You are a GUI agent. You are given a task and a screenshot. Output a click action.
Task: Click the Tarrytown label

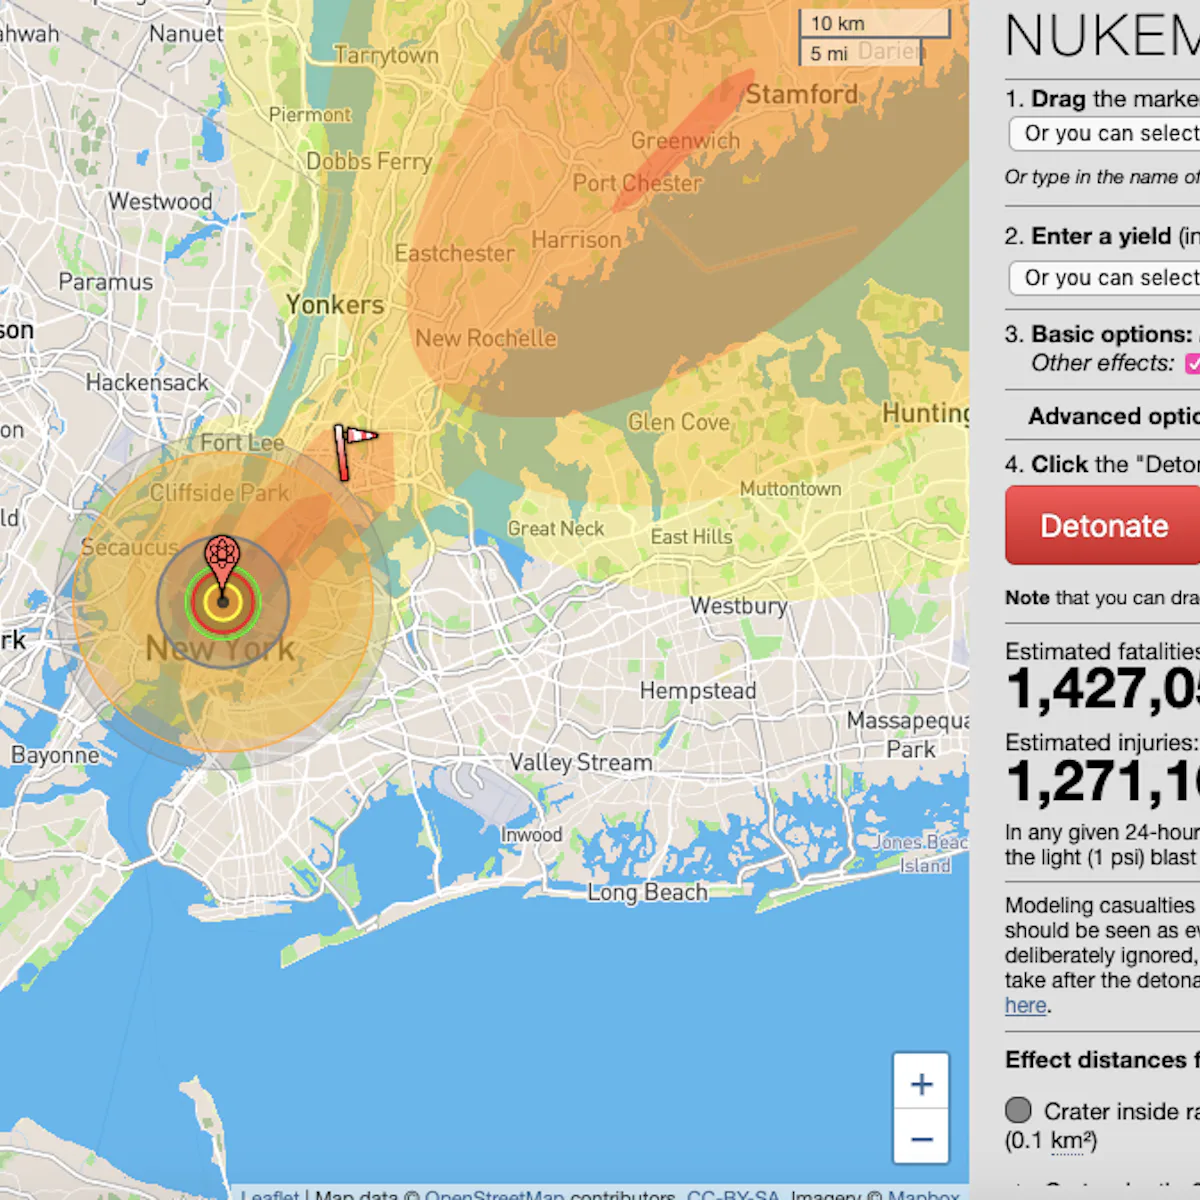pos(386,56)
